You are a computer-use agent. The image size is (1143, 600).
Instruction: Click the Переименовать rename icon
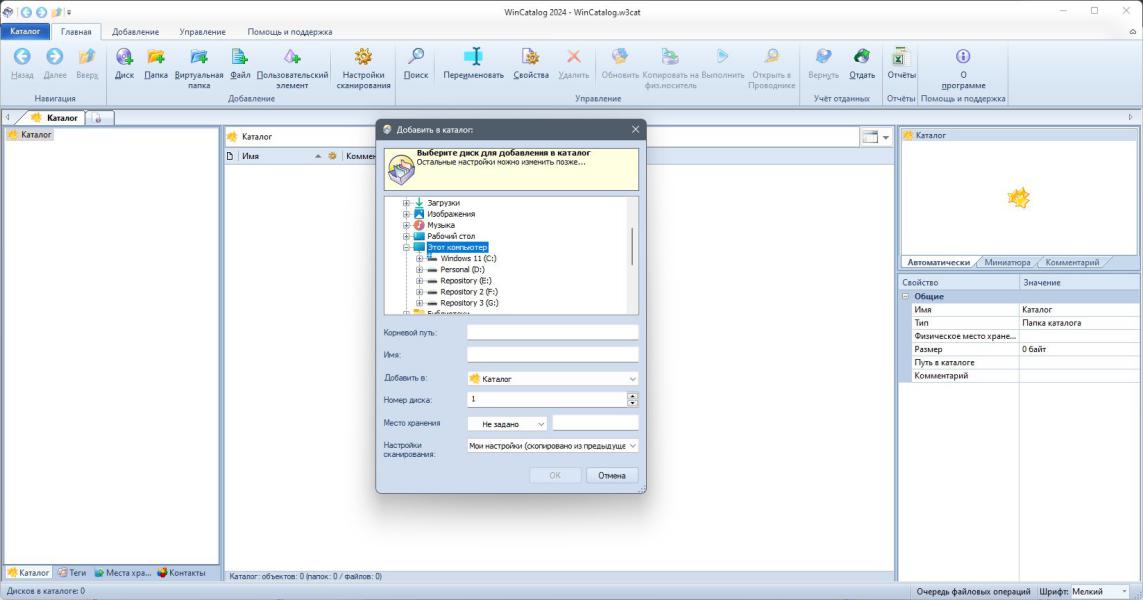473,56
